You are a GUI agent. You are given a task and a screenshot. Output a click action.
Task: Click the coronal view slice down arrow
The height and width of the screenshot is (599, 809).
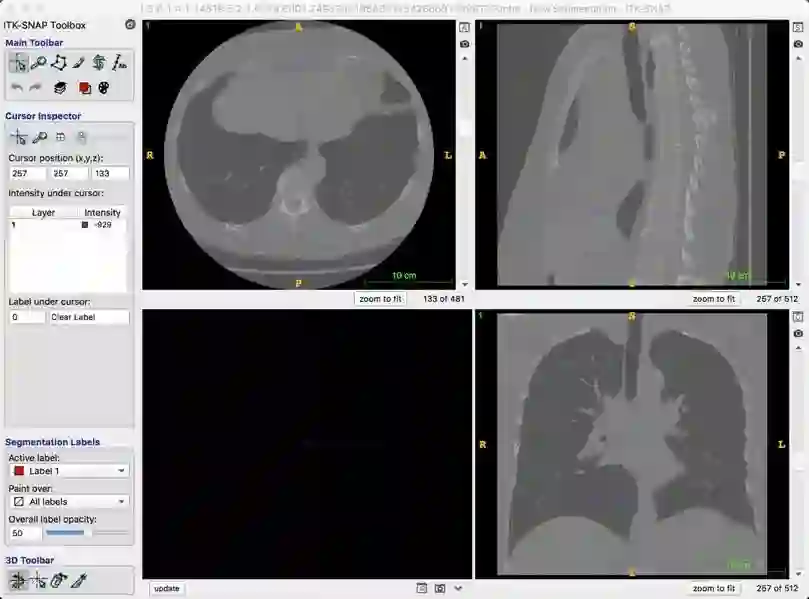(x=799, y=574)
